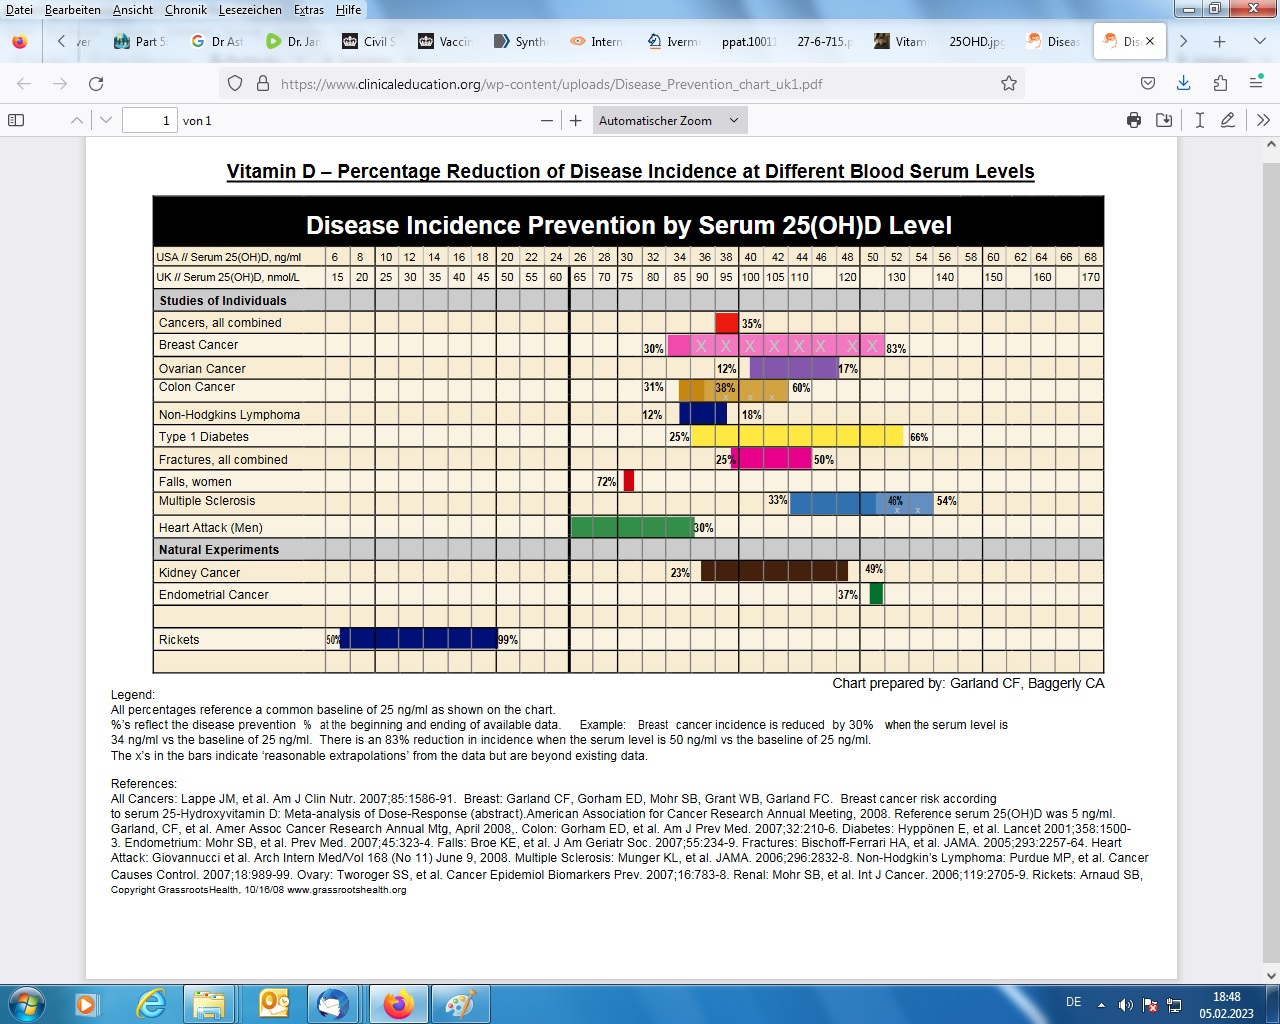1280x1024 pixels.
Task: Open the Firefox downloads panel
Action: [x=1184, y=83]
